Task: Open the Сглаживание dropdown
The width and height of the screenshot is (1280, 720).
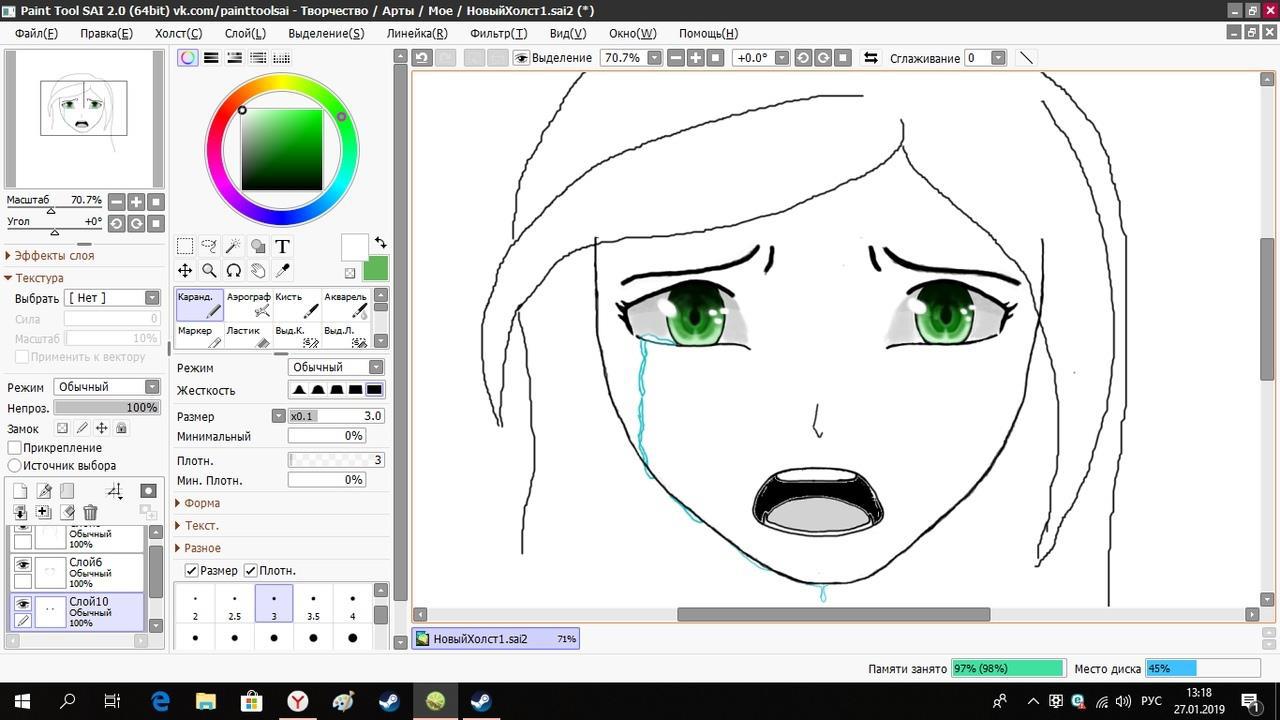Action: pos(997,58)
